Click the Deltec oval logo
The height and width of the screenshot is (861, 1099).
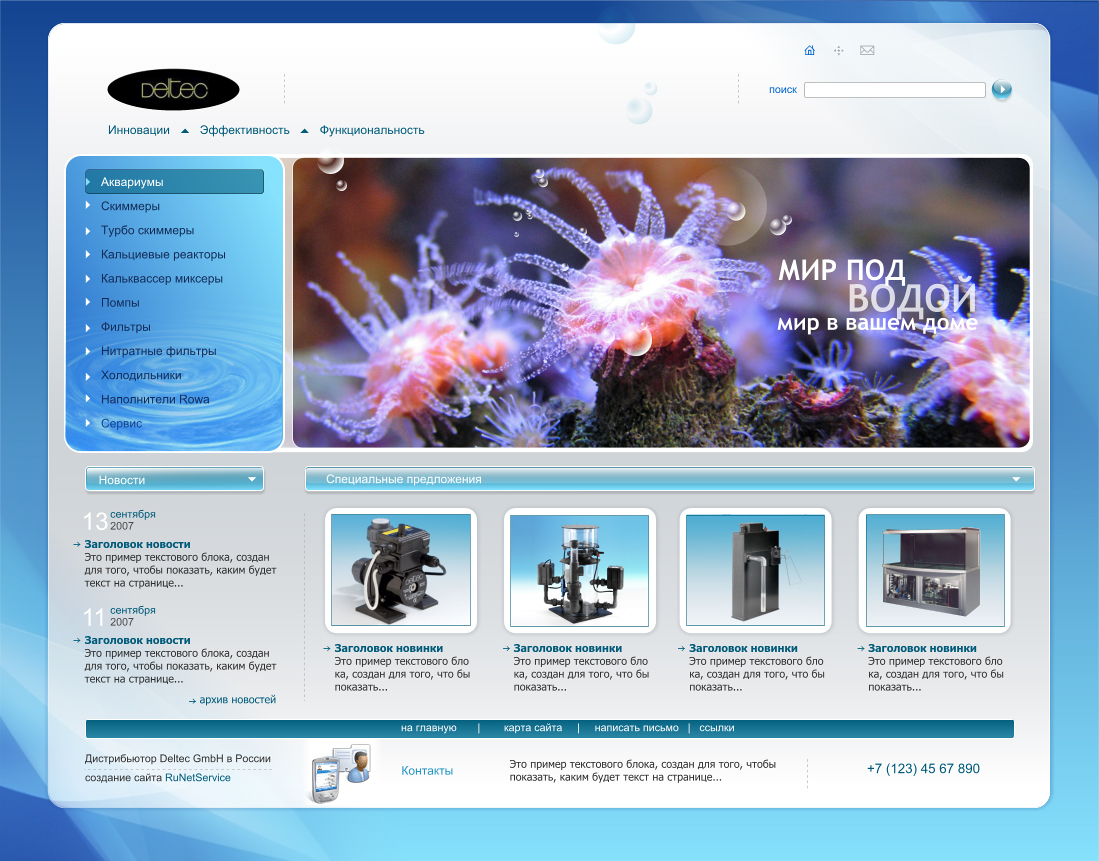(x=173, y=90)
